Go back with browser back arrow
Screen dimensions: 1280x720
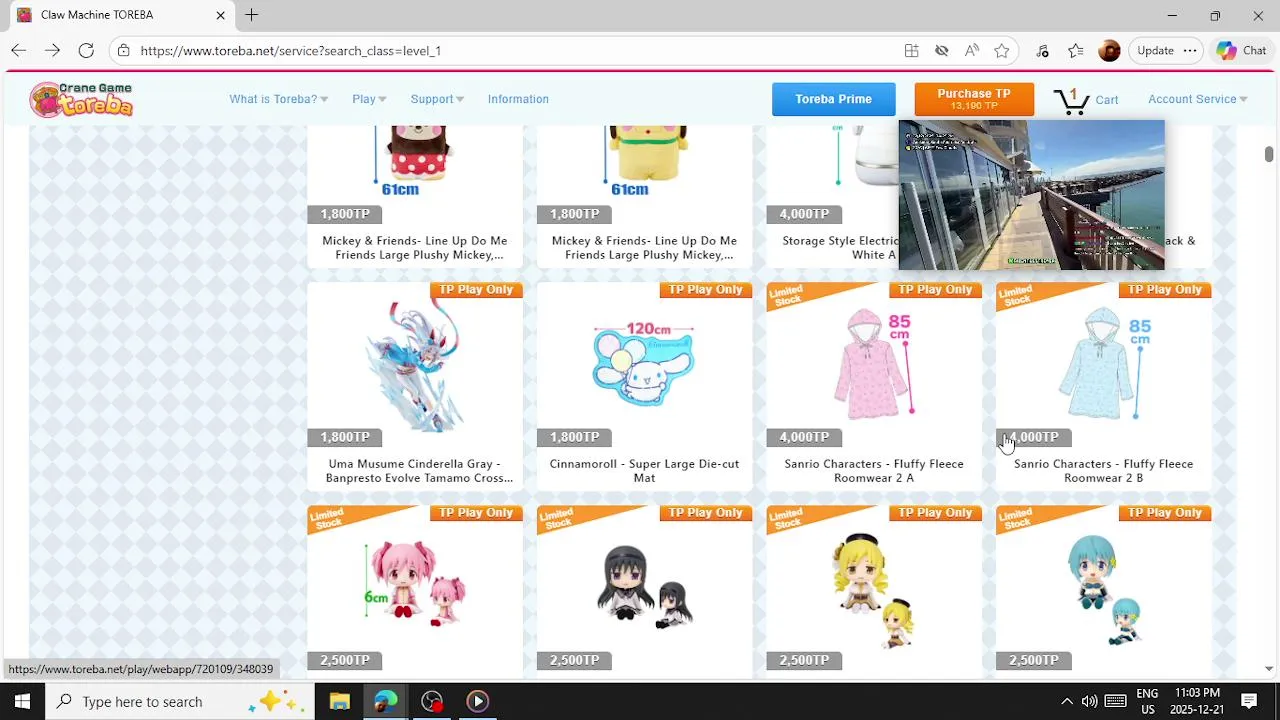(18, 50)
